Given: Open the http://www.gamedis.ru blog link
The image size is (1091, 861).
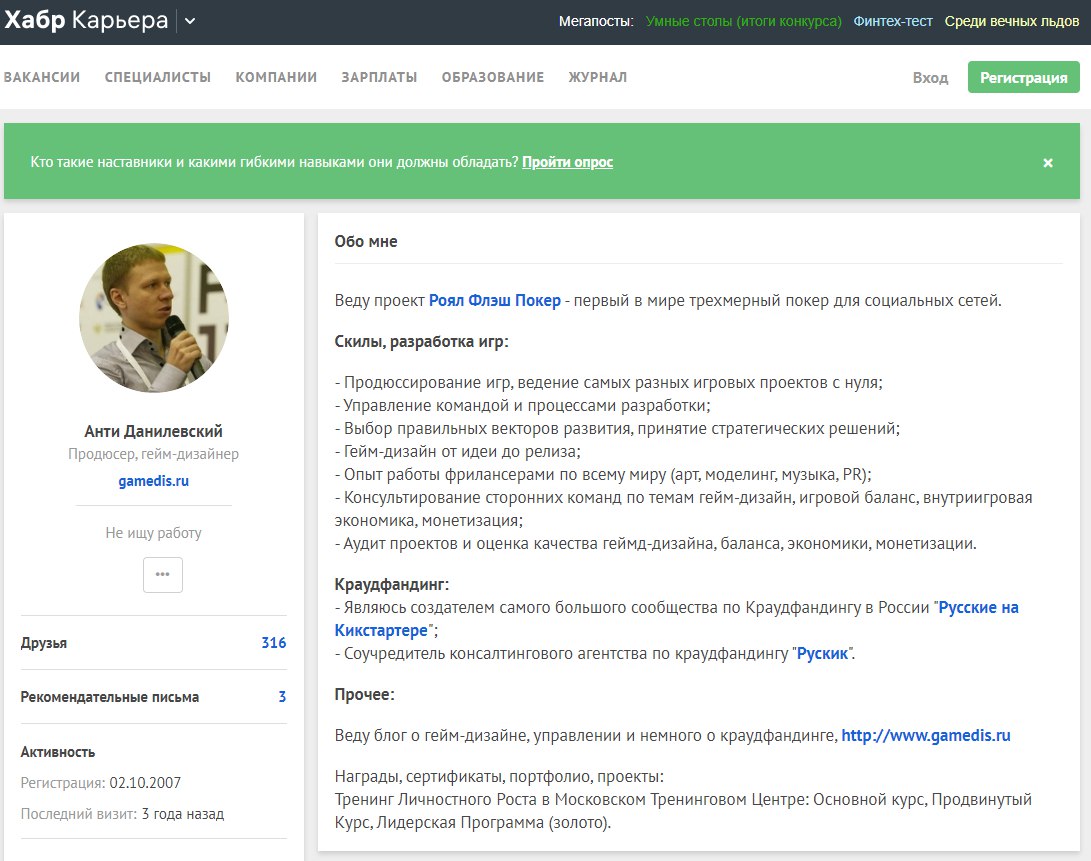Looking at the screenshot, I should coord(925,736).
